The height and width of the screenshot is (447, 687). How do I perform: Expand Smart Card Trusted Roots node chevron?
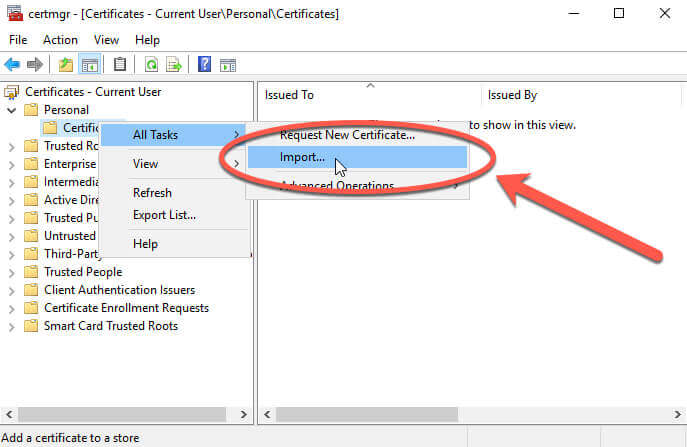(x=11, y=326)
